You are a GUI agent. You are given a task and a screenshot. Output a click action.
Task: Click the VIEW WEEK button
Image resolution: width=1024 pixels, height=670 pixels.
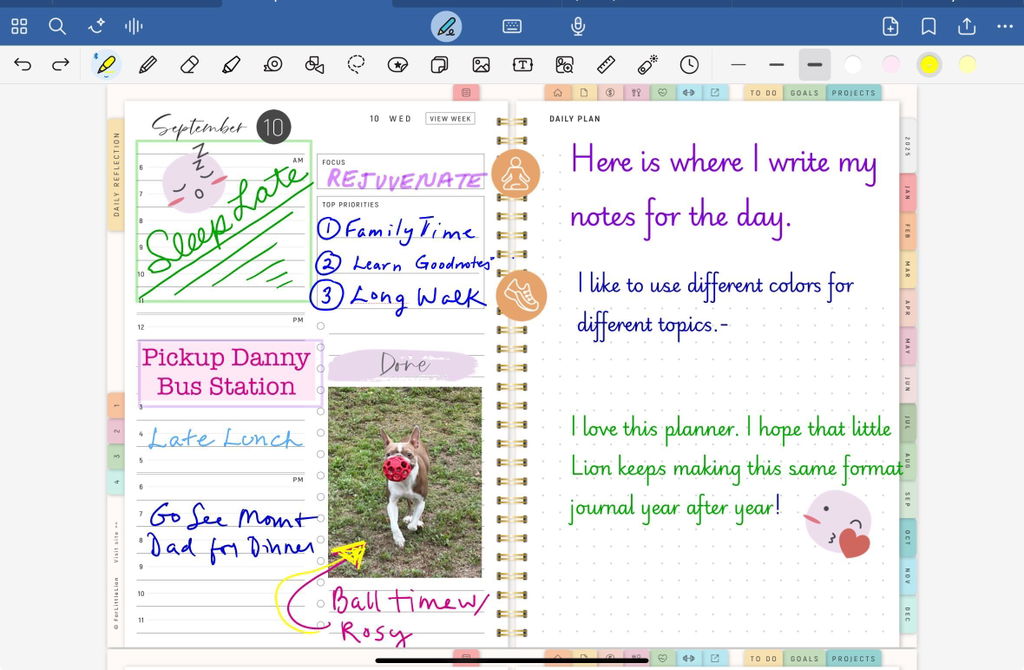click(x=450, y=119)
